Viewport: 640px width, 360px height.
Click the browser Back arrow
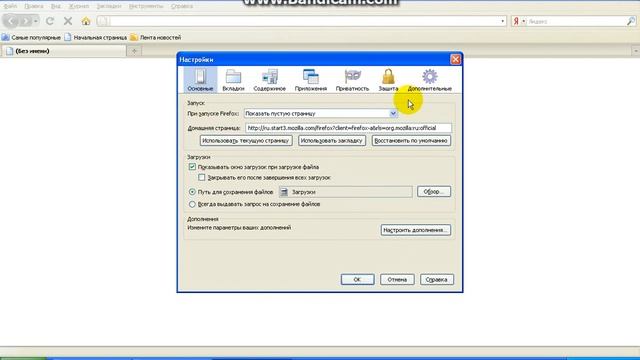click(x=11, y=21)
